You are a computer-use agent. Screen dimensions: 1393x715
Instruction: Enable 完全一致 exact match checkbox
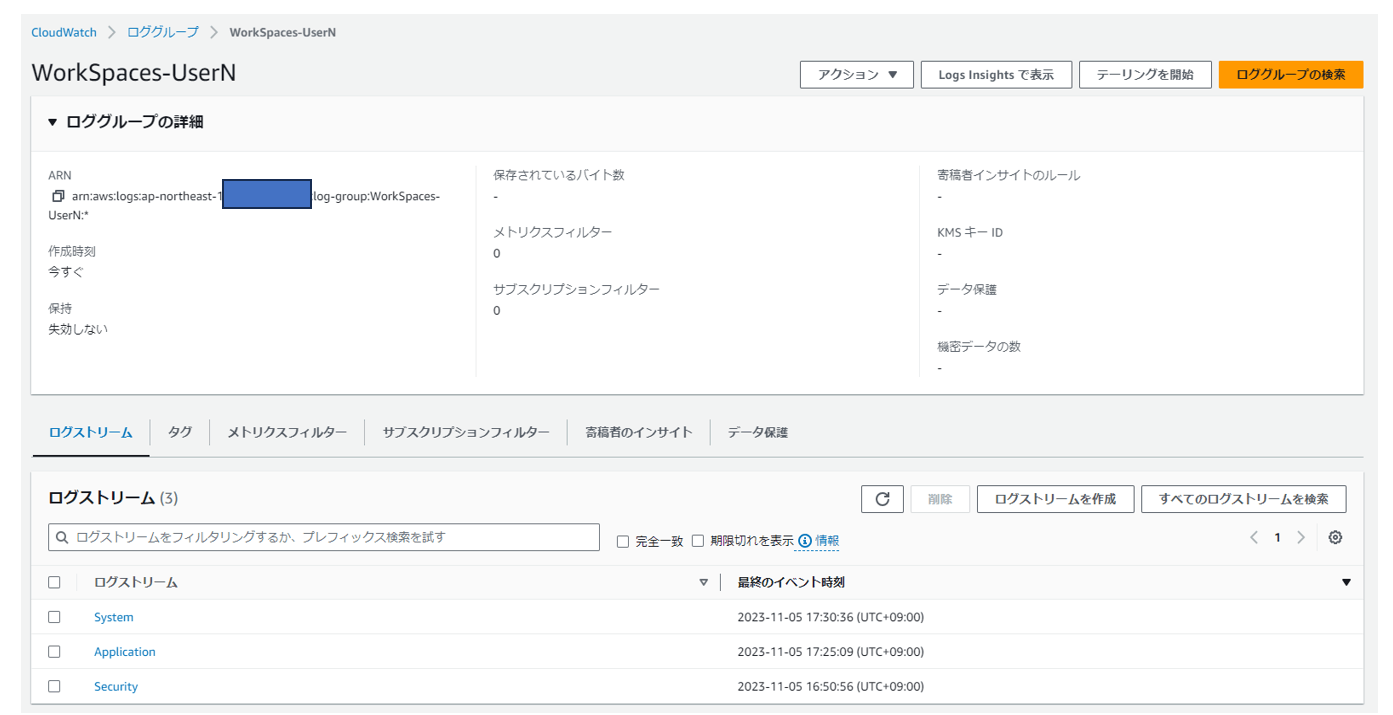[x=623, y=541]
